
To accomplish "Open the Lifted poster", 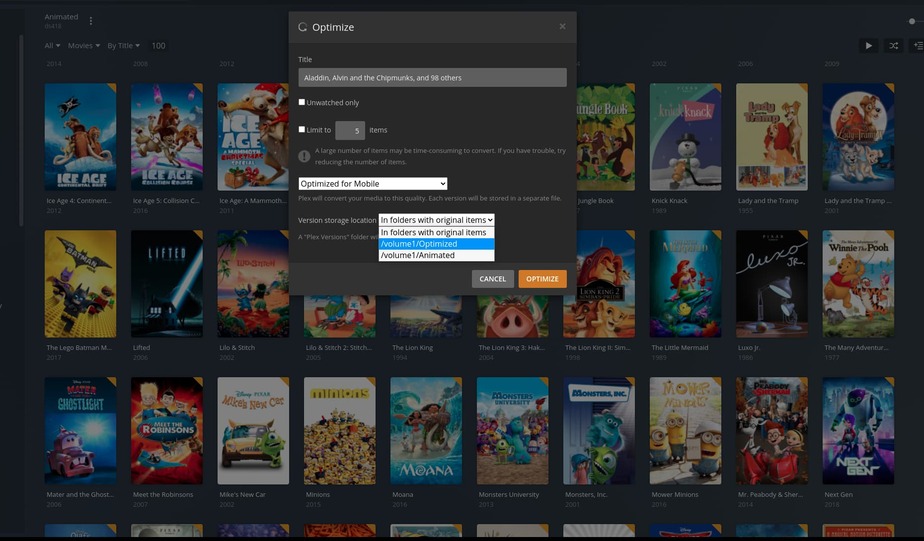I will [167, 284].
